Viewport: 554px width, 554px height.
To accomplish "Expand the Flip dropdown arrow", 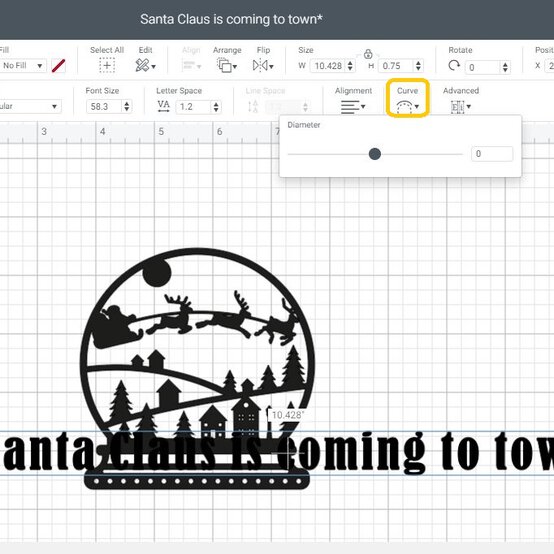I will coord(271,67).
